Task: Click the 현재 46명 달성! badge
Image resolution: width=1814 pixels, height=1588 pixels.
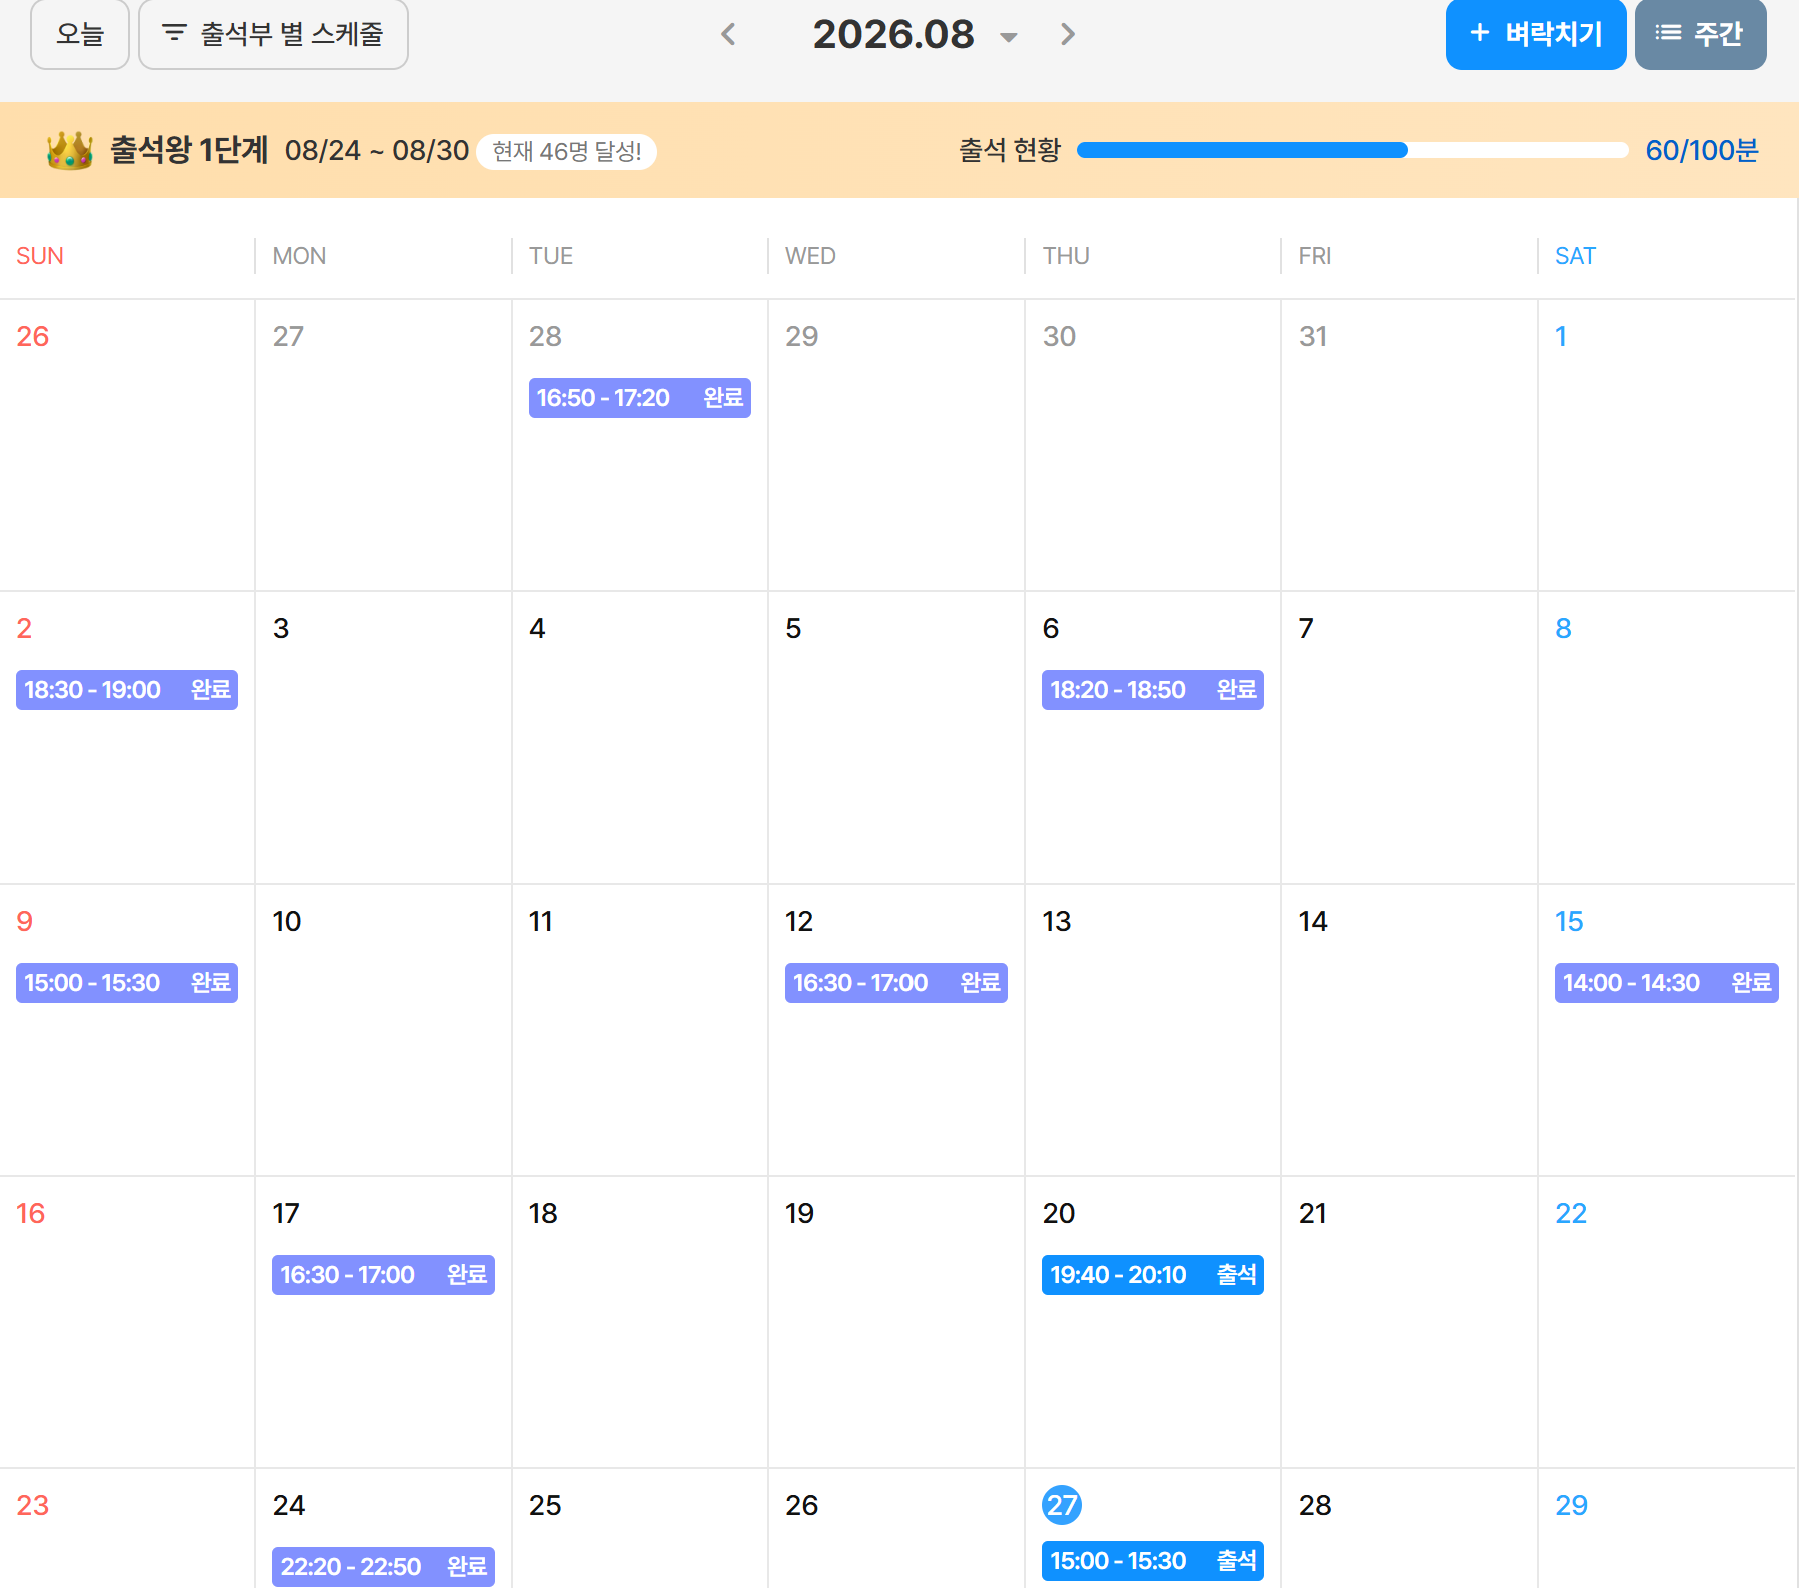Action: pos(567,152)
